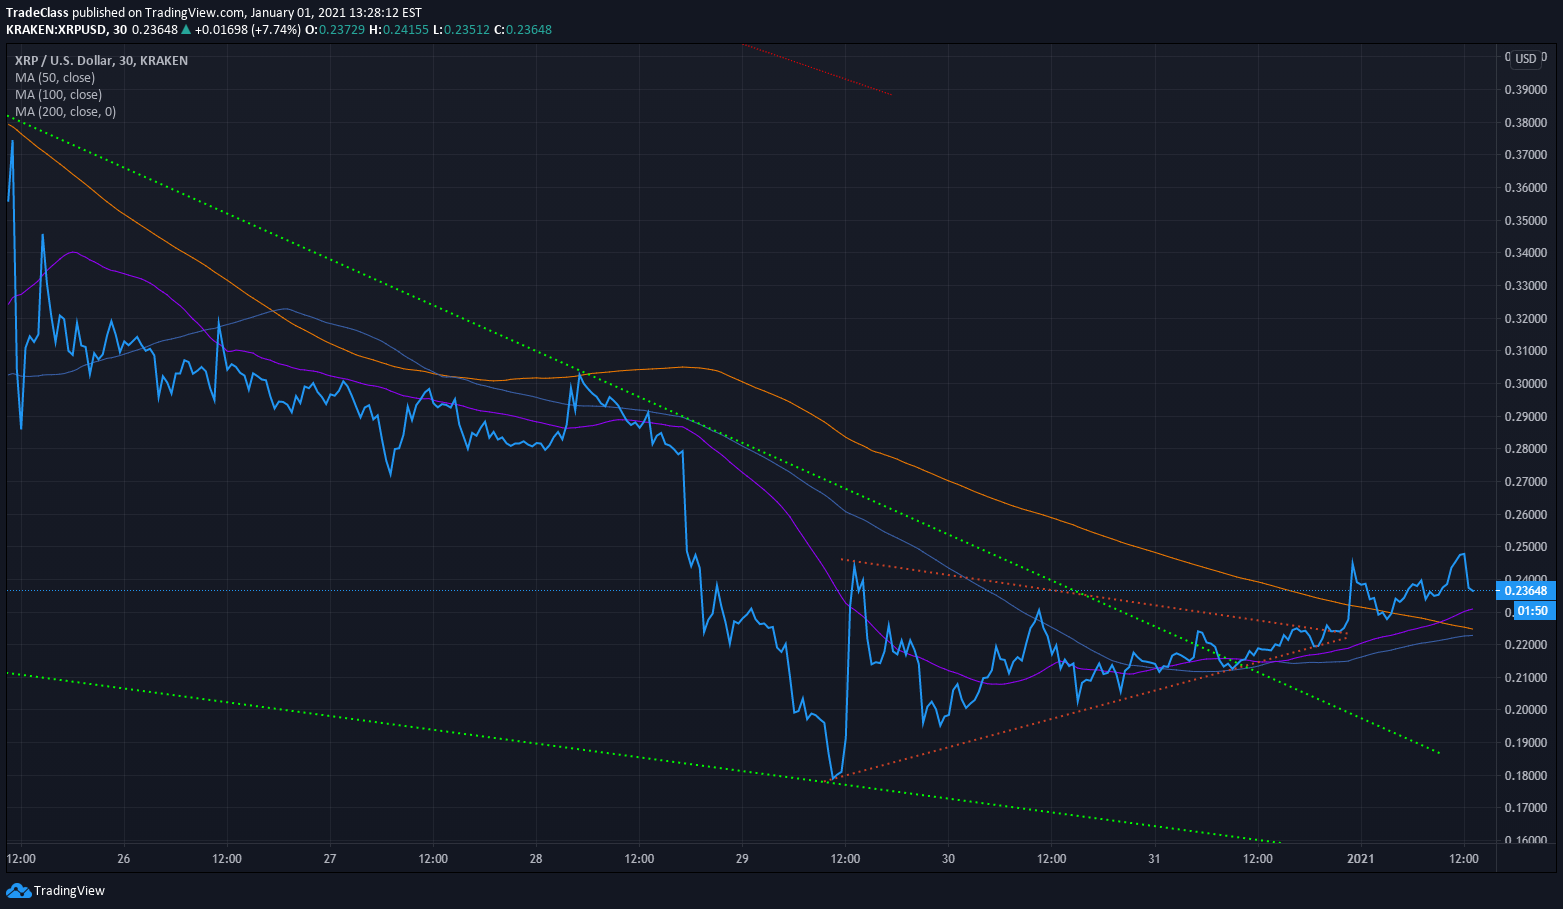The height and width of the screenshot is (909, 1563).
Task: Click the low value L:0.23512
Action: point(461,30)
